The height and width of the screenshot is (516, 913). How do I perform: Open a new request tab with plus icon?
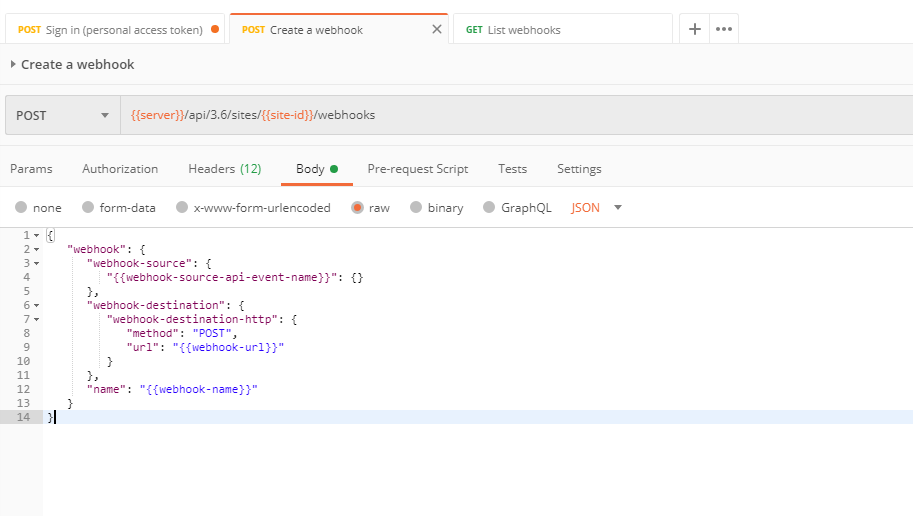[695, 29]
